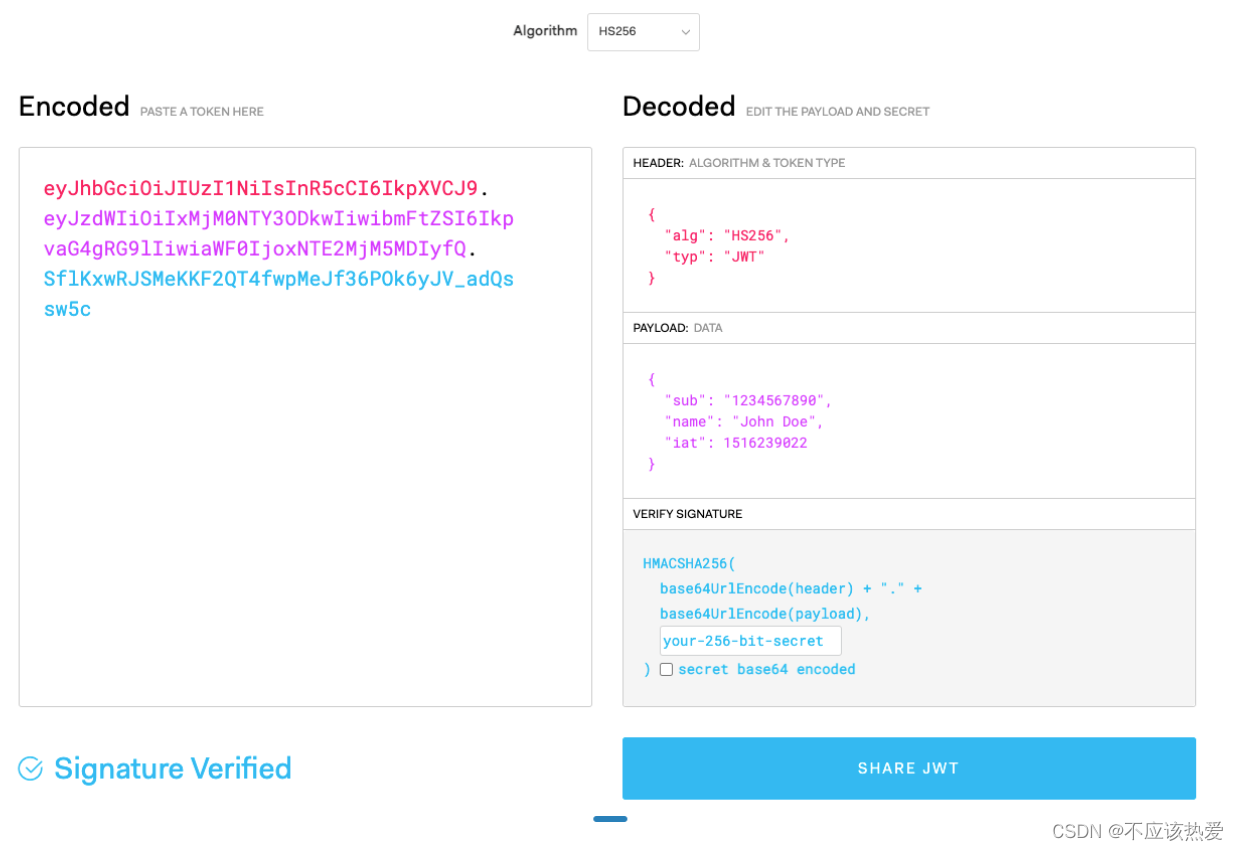Click the 'Algorithm' label
Image resolution: width=1238 pixels, height=851 pixels.
click(545, 31)
